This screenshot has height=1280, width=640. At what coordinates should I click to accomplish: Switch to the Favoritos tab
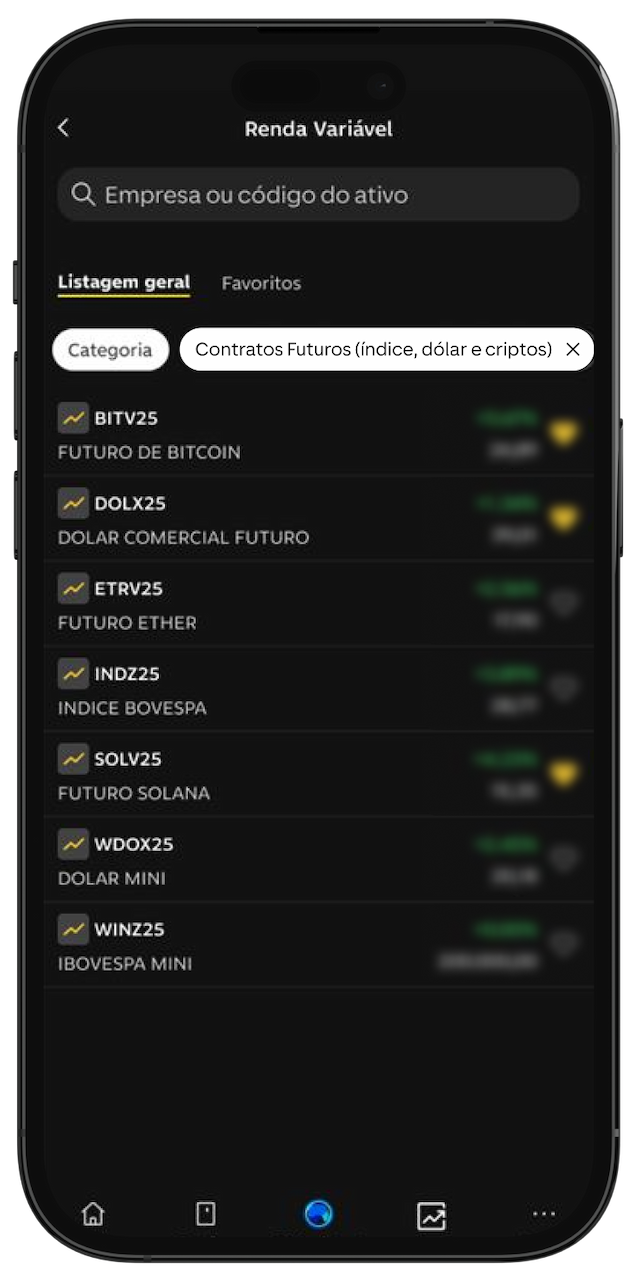click(261, 283)
